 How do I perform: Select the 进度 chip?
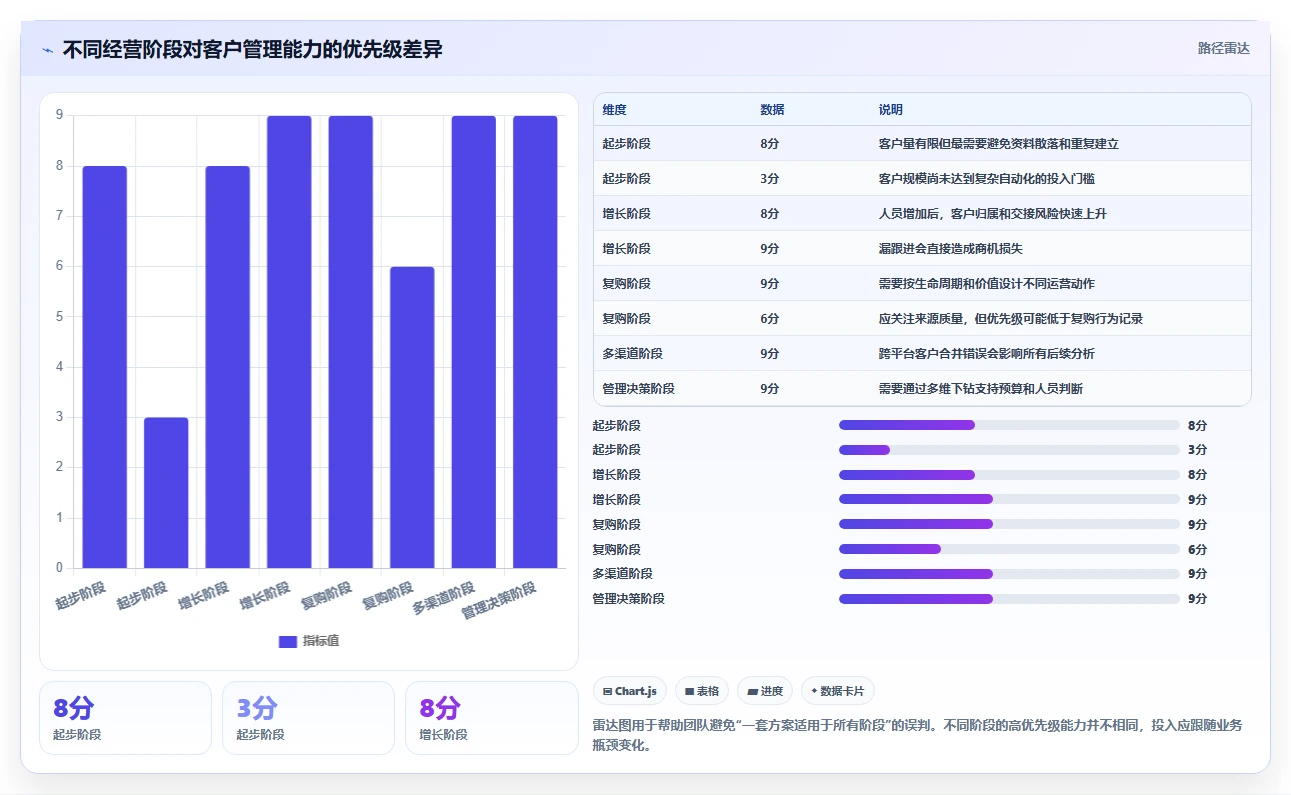coord(765,691)
